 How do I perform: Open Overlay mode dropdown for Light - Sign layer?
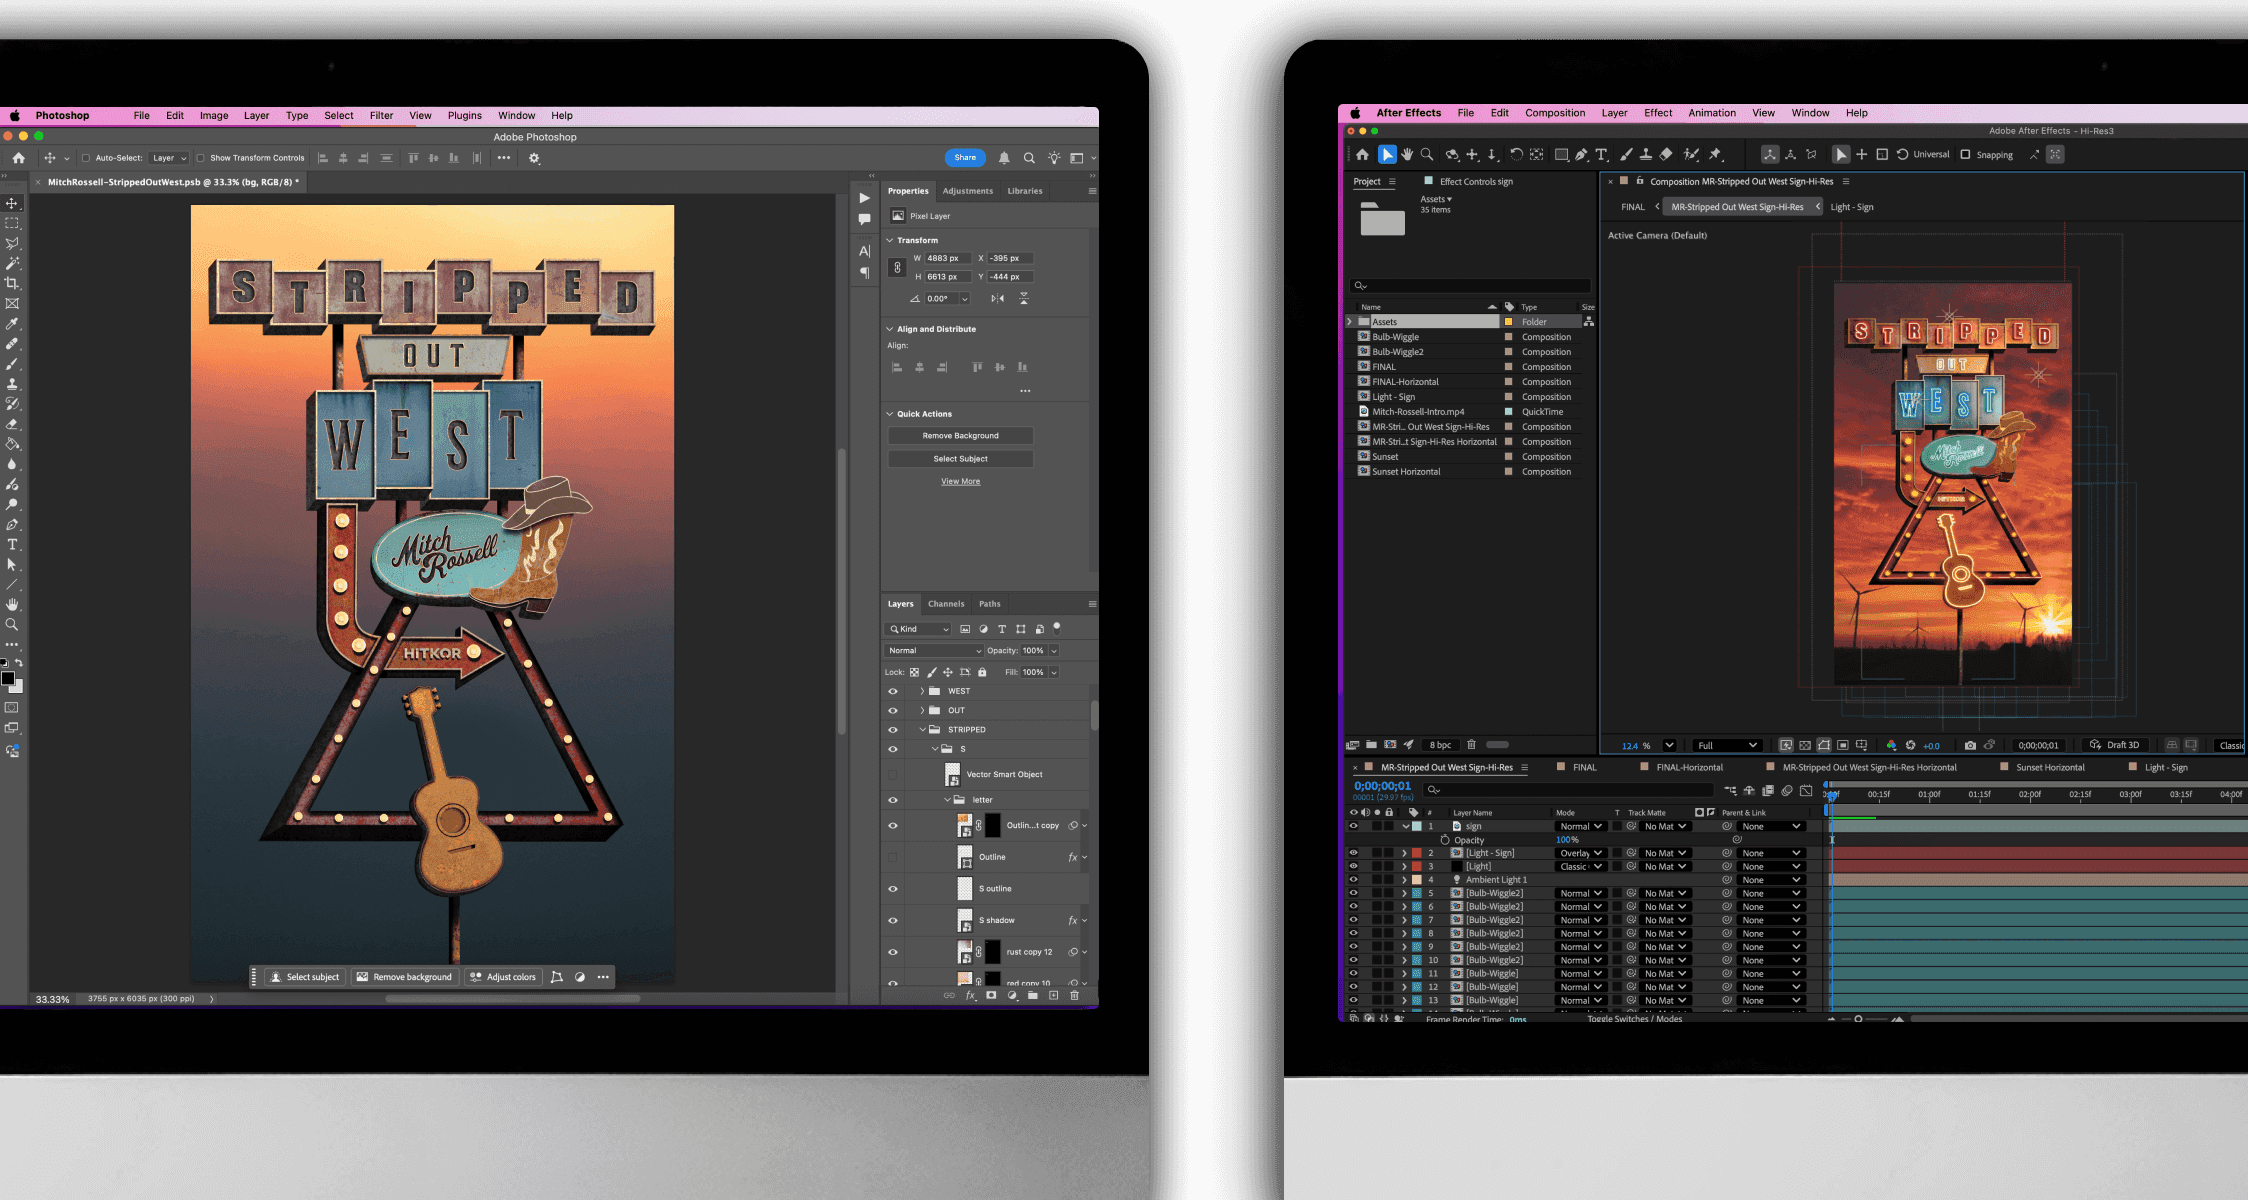coord(1582,853)
